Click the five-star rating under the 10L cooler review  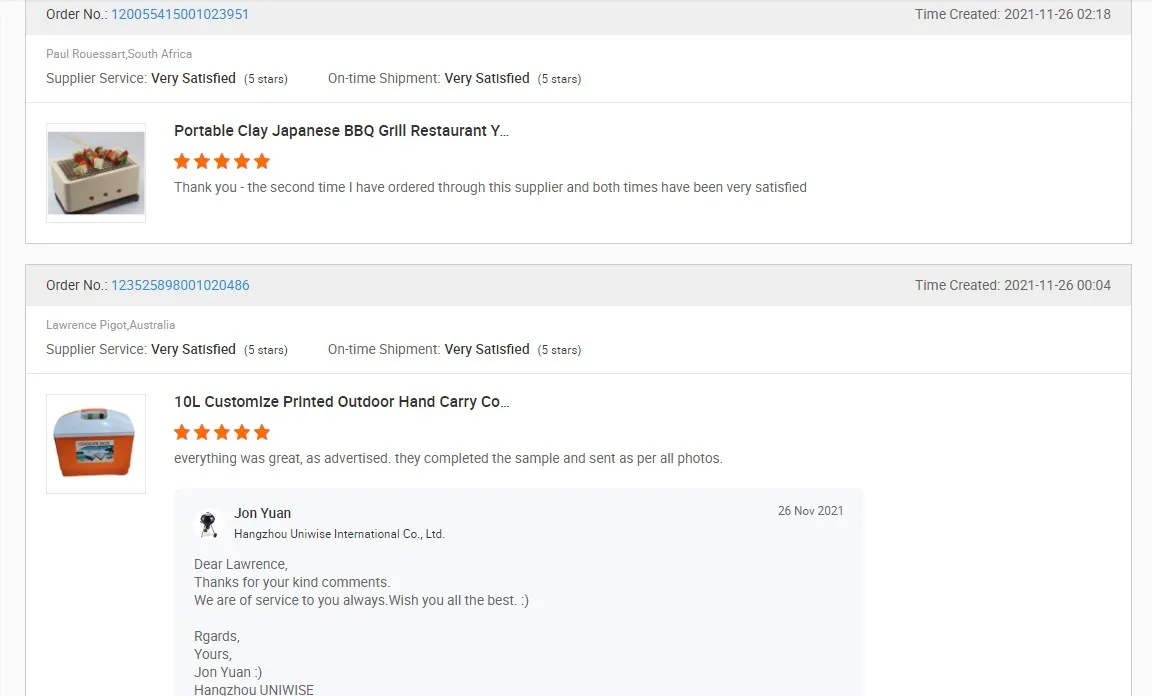coord(222,432)
